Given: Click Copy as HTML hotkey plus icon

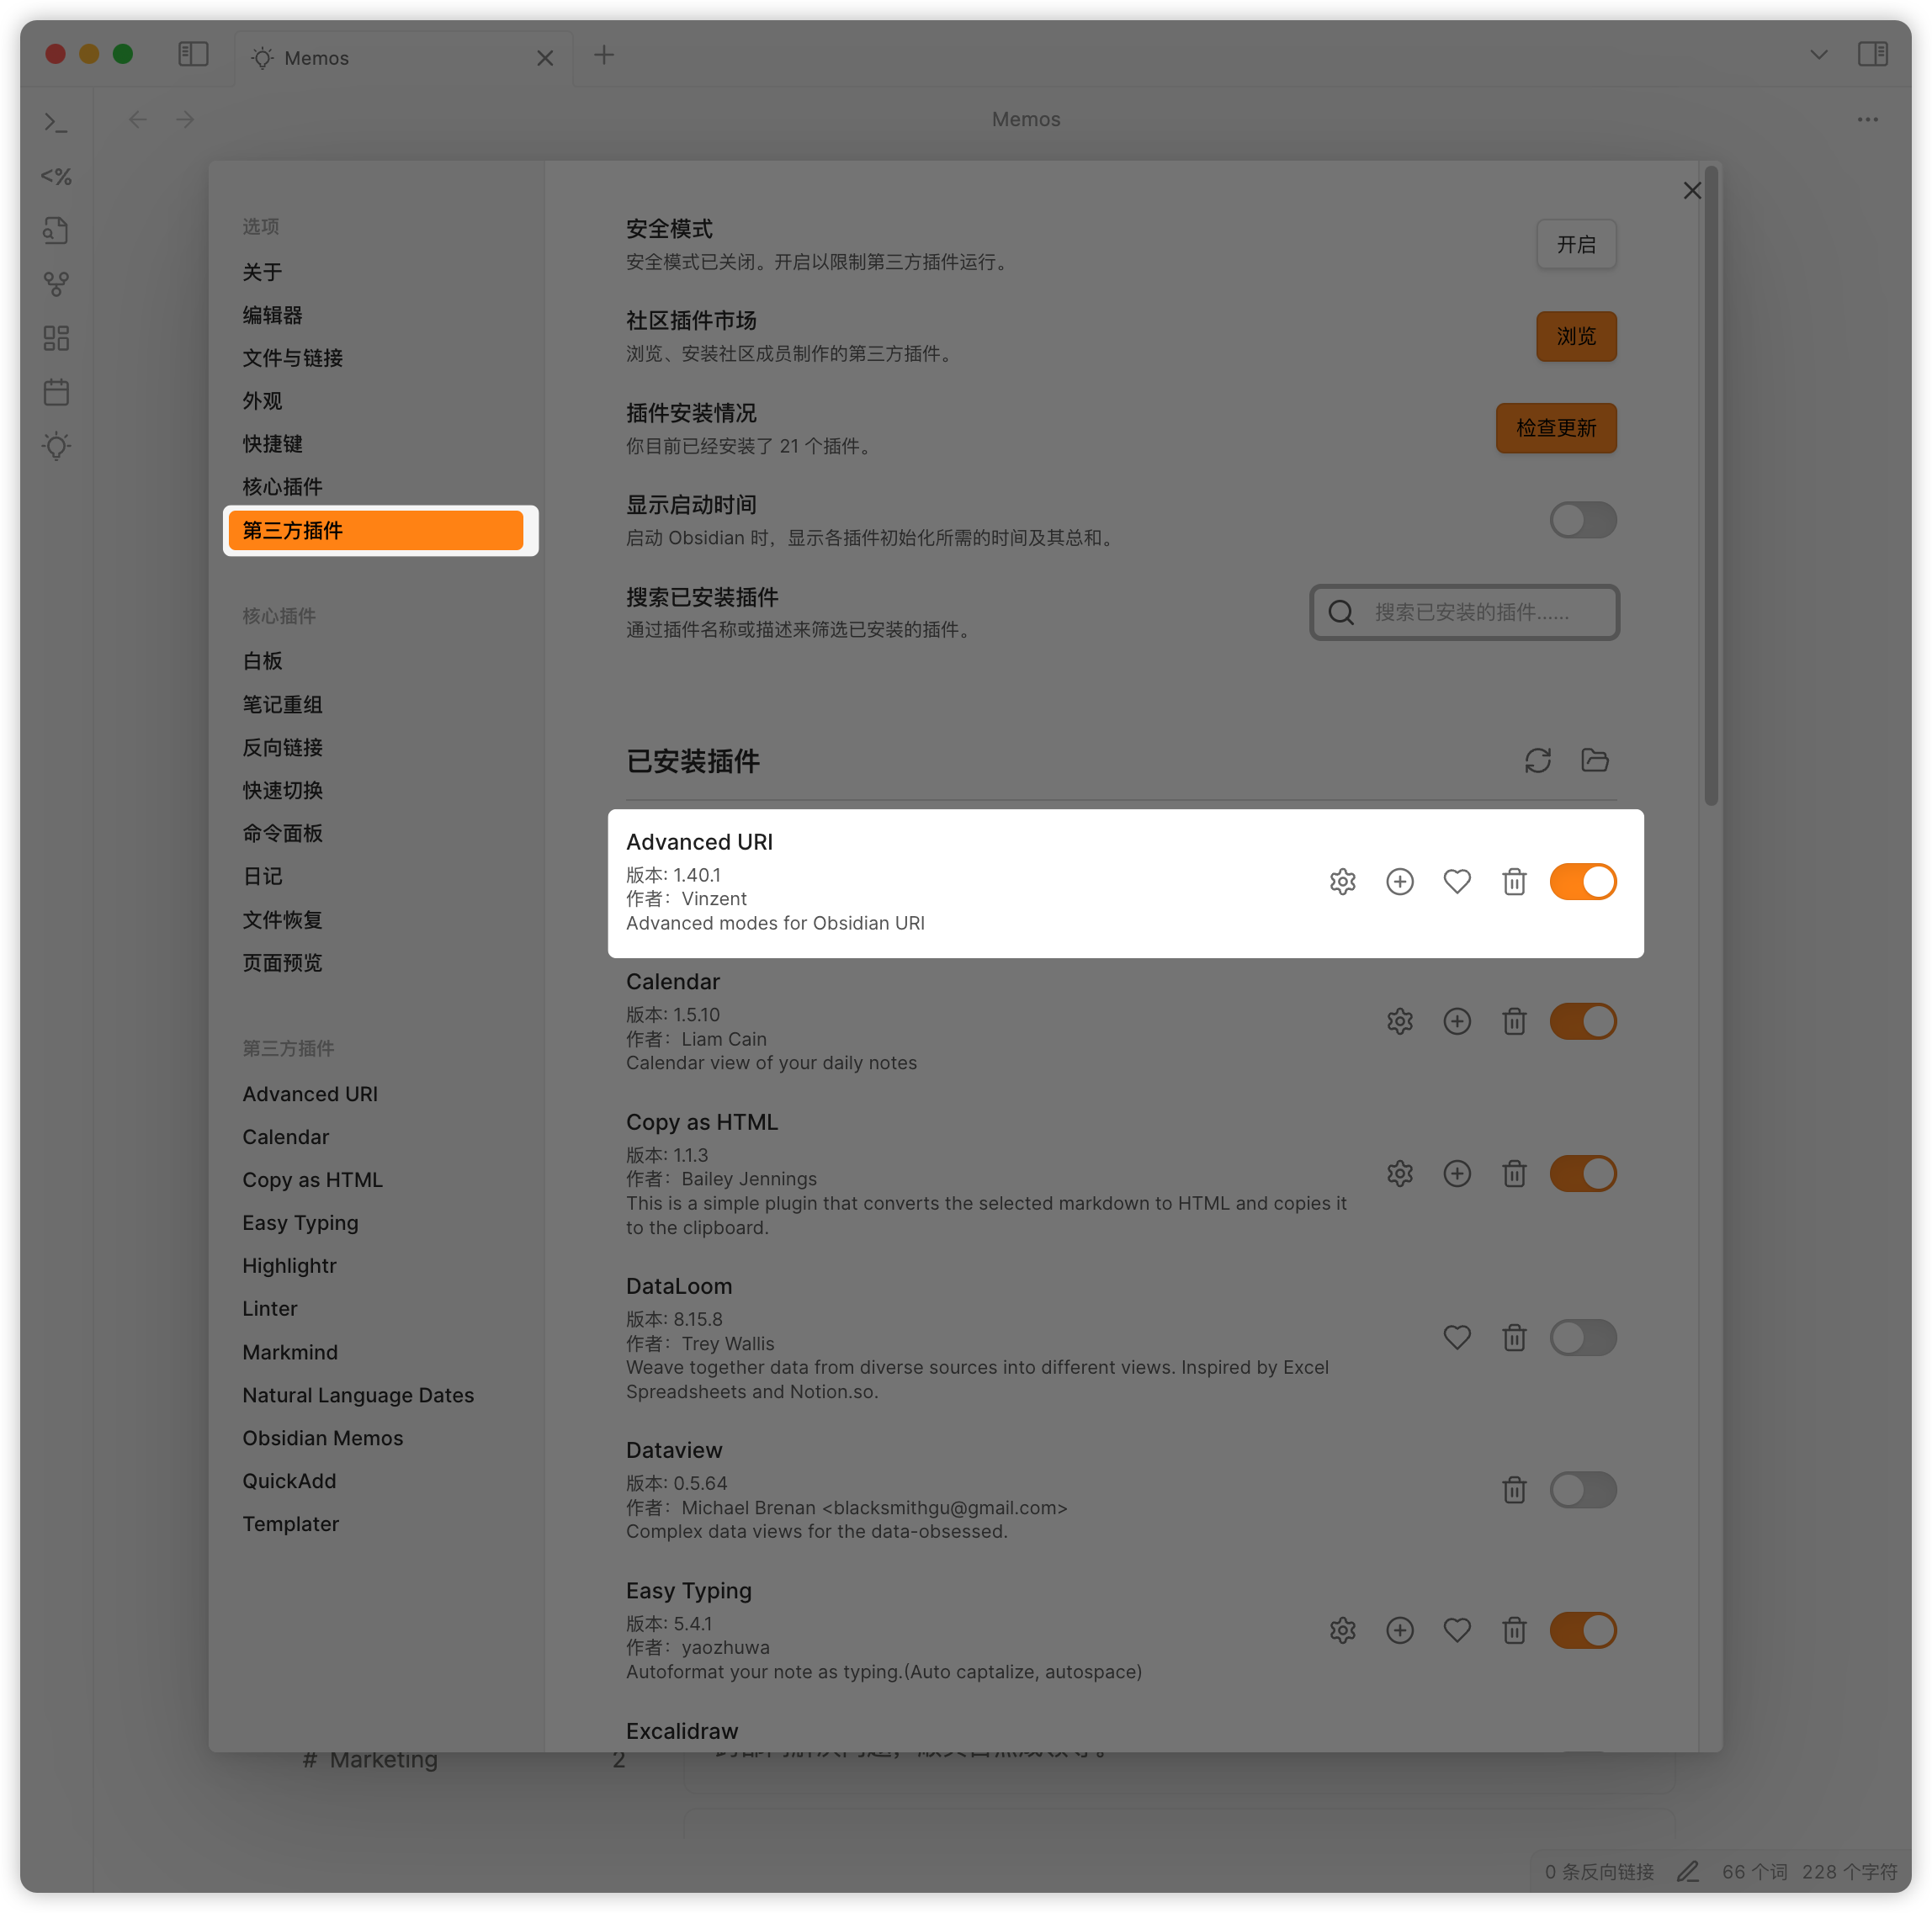Looking at the screenshot, I should click(1457, 1173).
